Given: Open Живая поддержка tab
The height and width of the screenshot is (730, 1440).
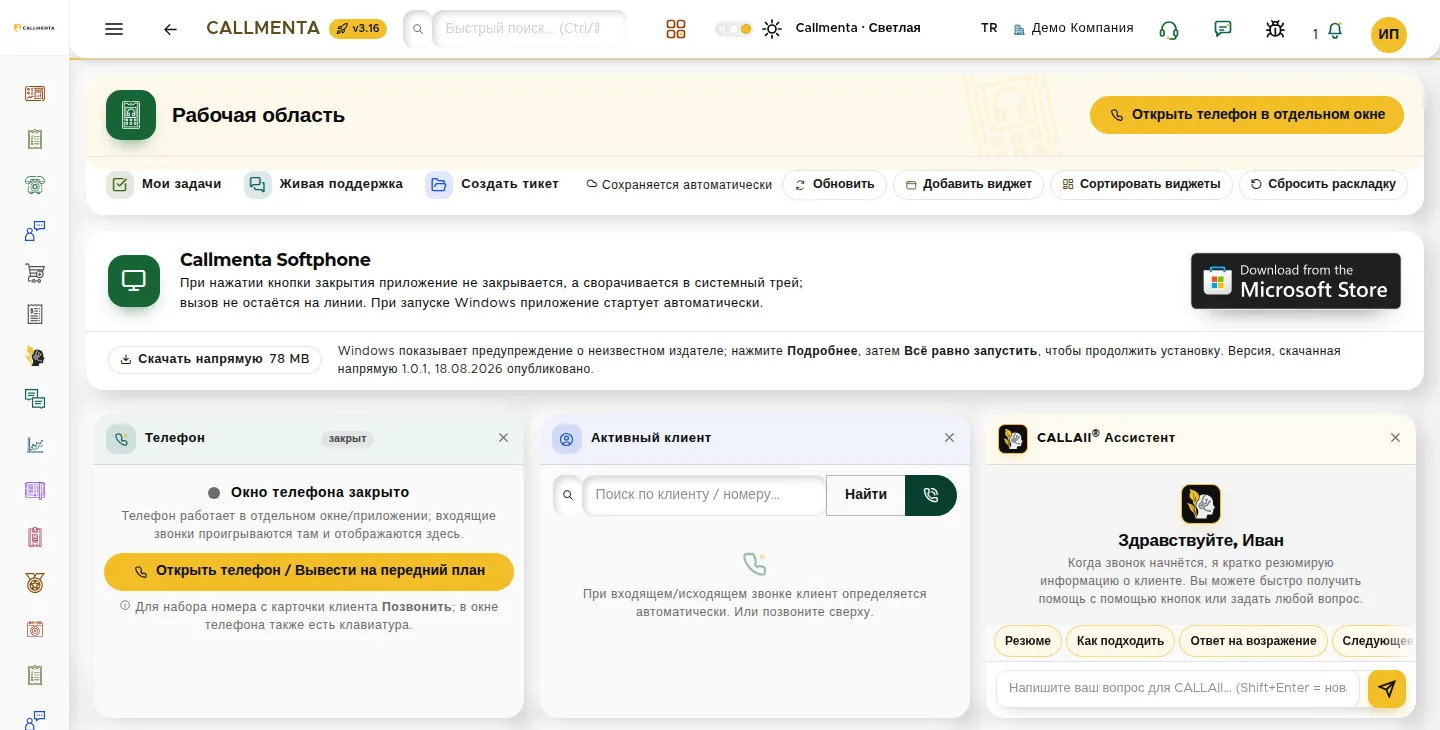Looking at the screenshot, I should click(x=324, y=184).
